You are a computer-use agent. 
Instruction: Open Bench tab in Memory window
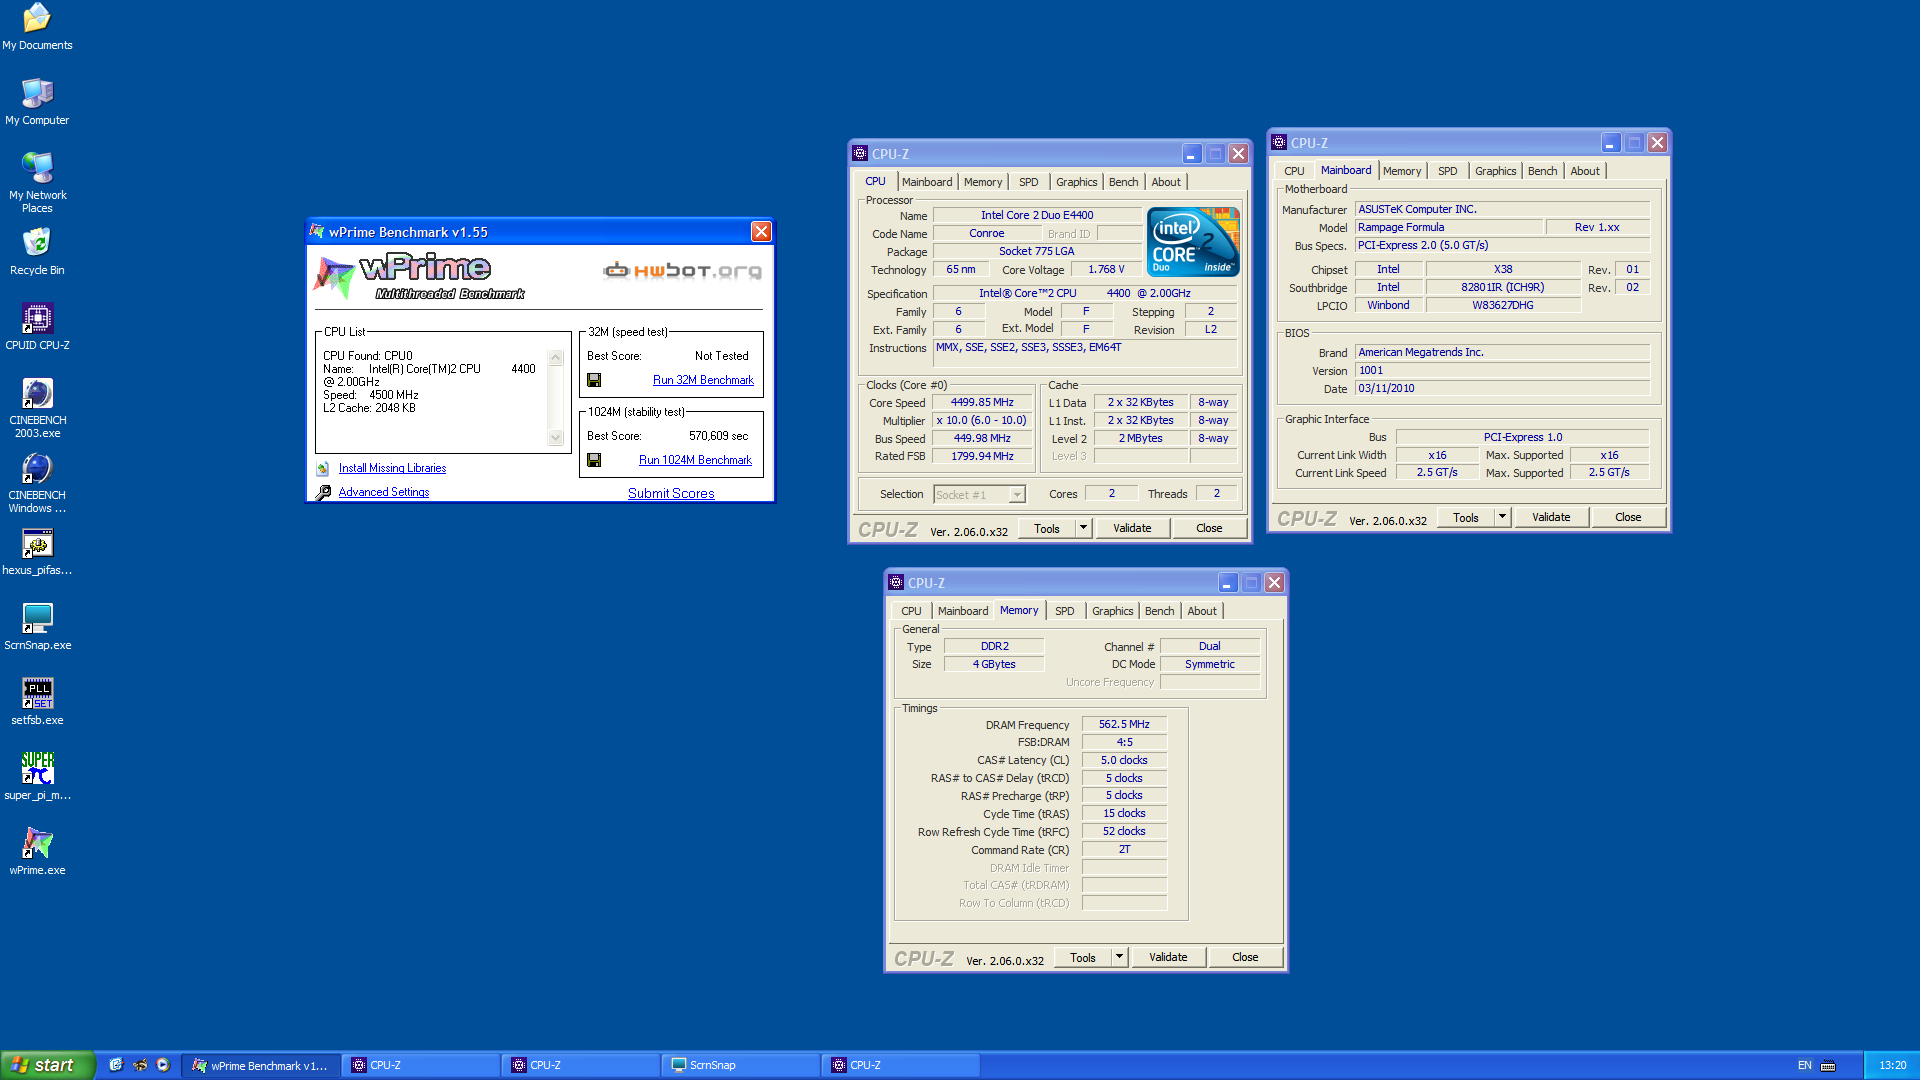(x=1159, y=611)
